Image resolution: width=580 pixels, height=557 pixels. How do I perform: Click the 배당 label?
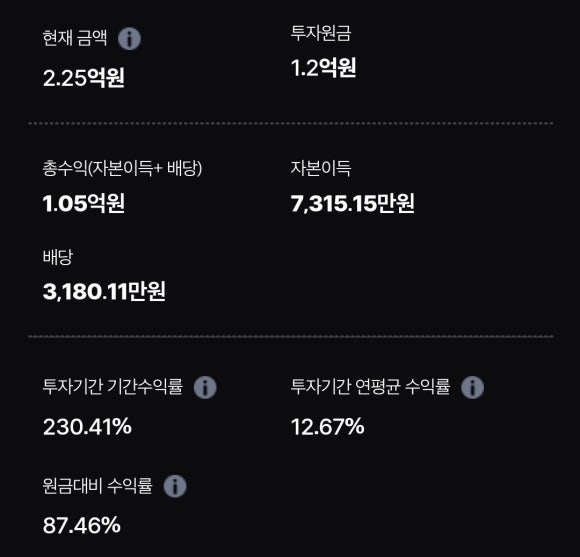tap(58, 257)
